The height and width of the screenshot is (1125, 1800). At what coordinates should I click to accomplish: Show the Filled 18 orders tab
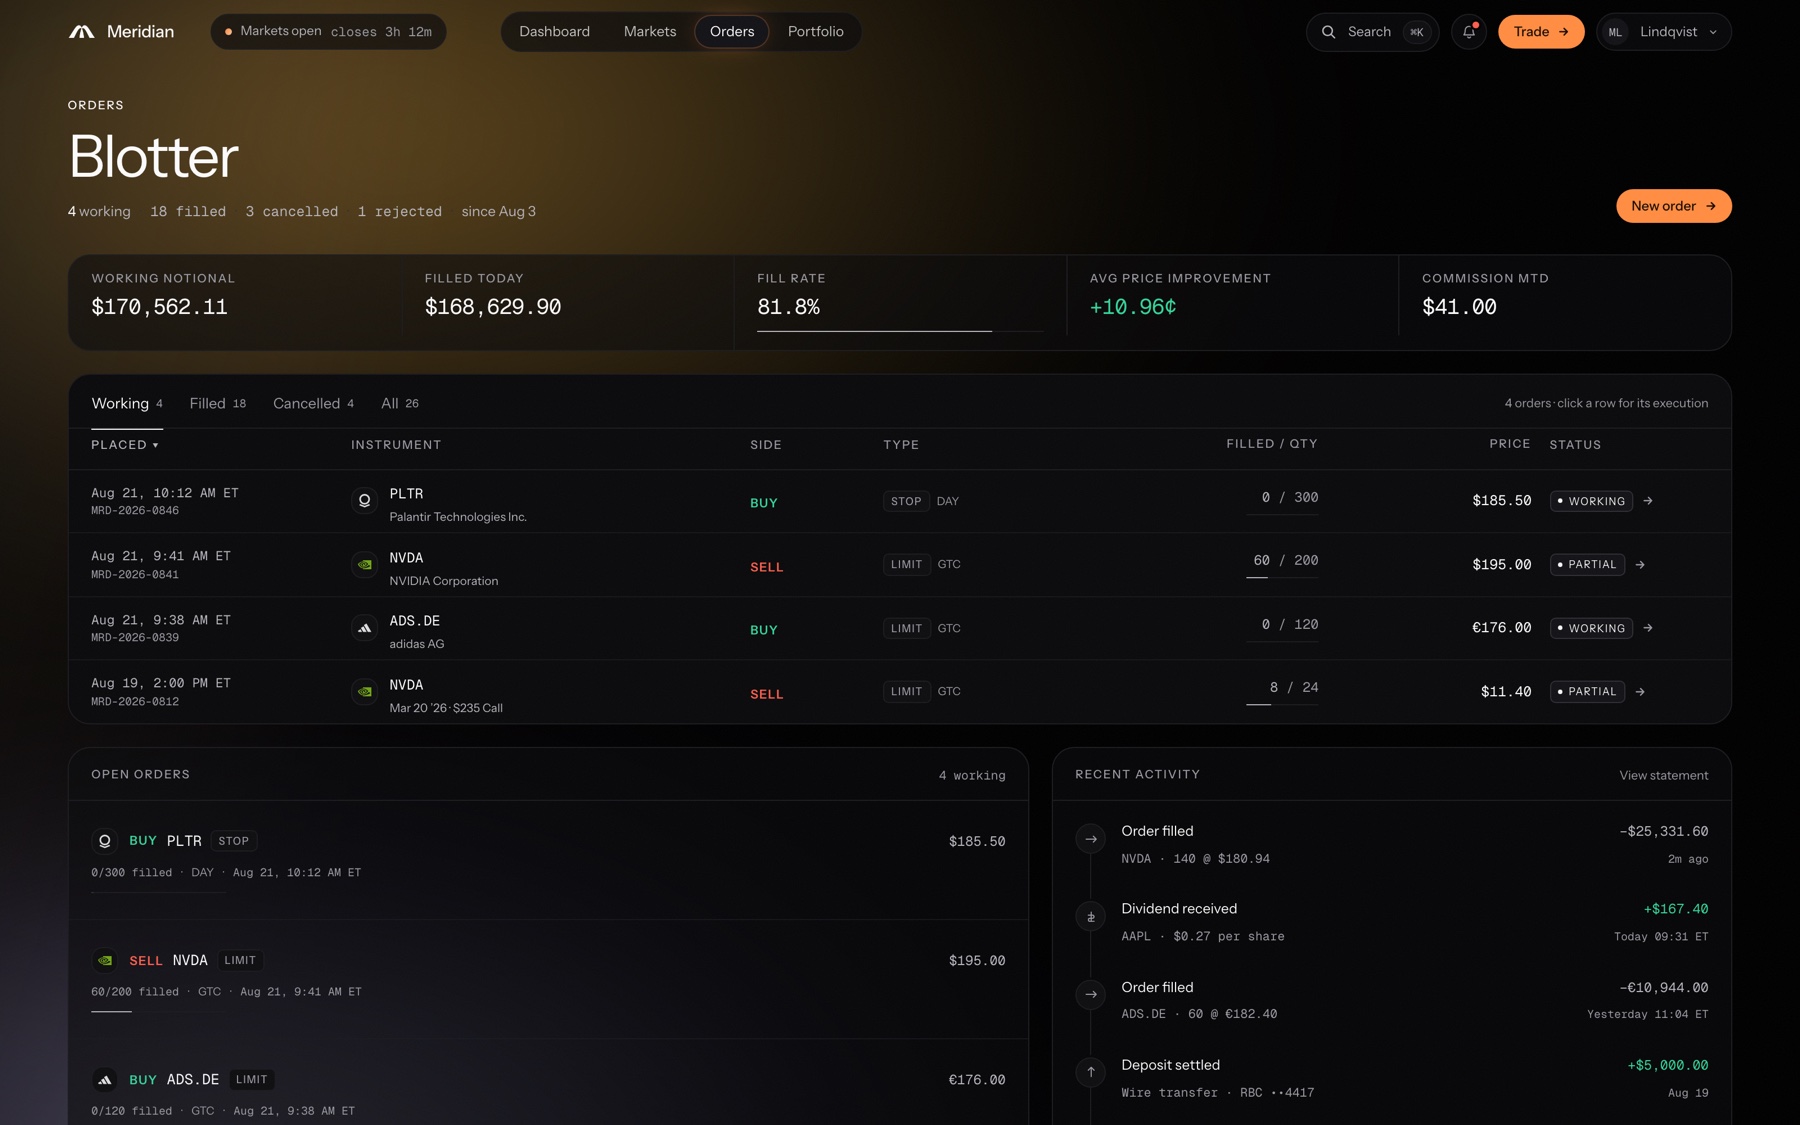pos(218,403)
